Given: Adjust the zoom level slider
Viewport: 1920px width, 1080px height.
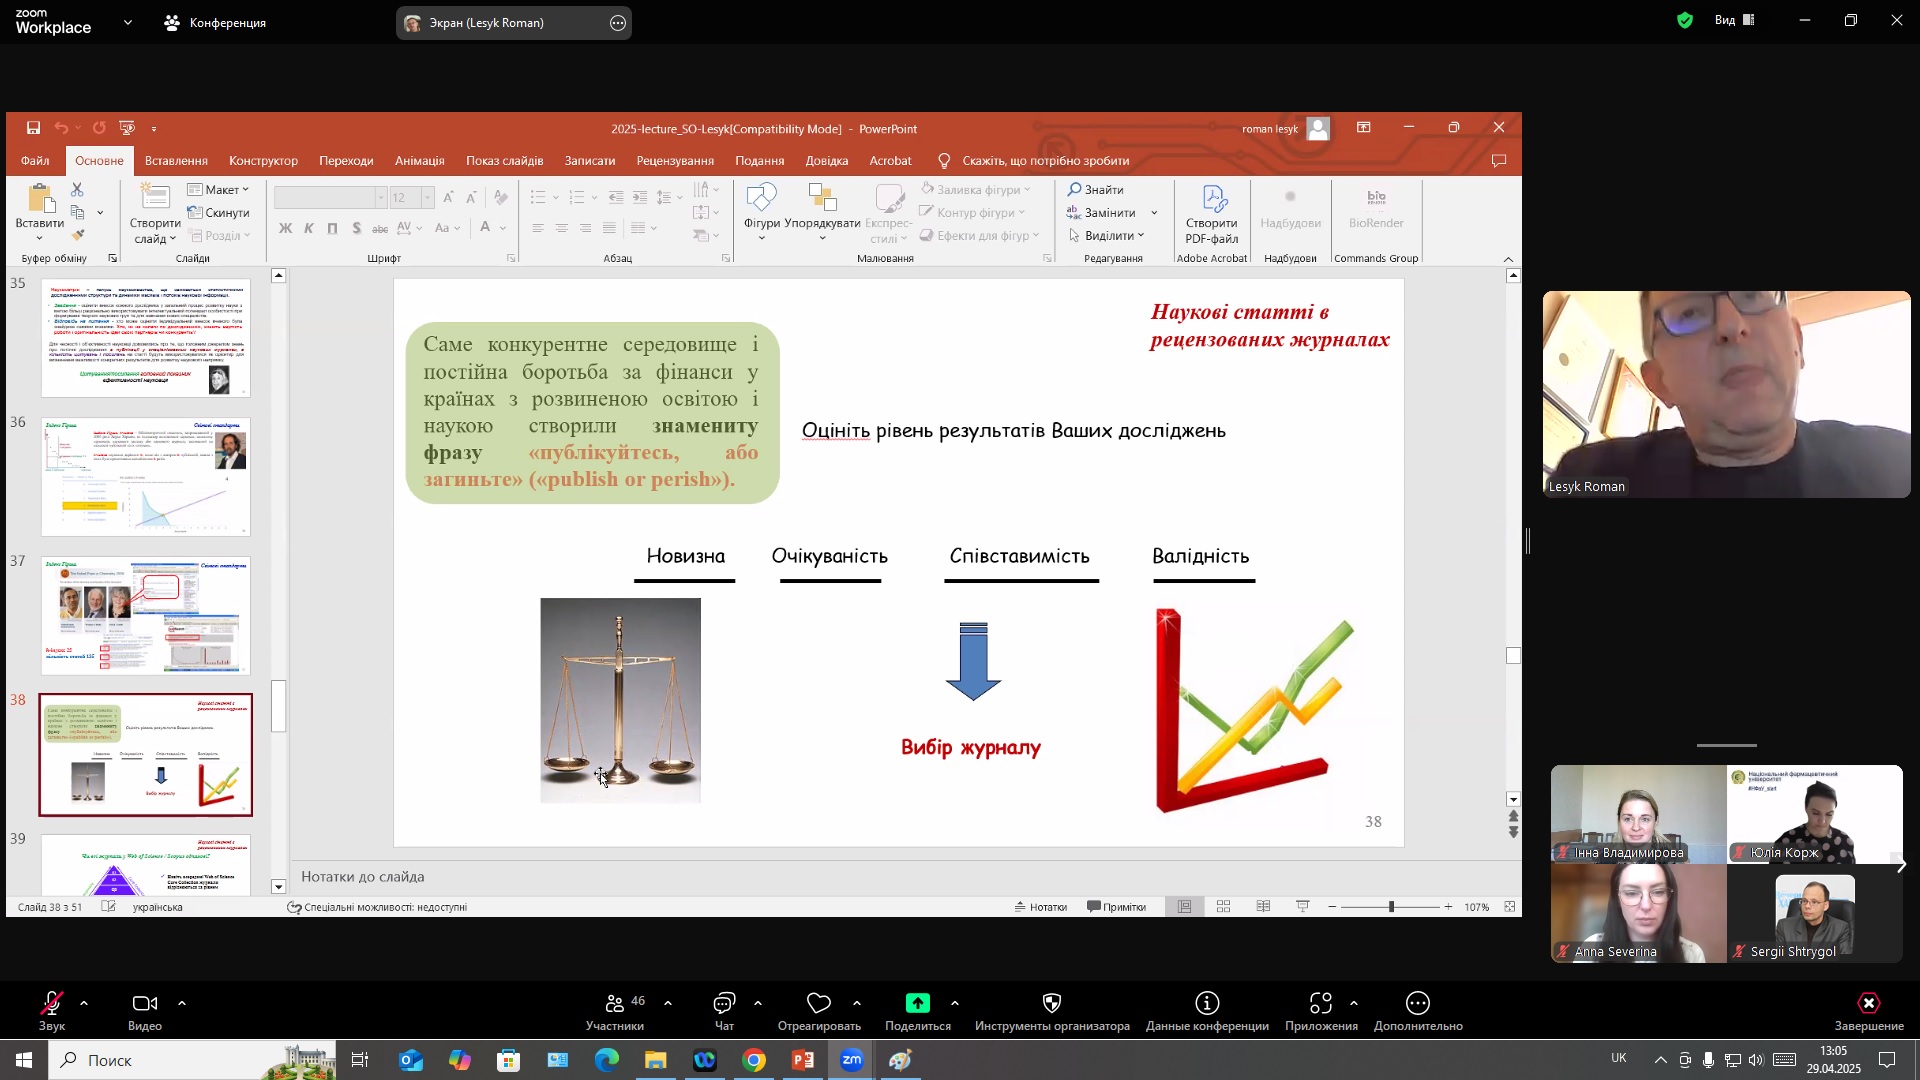Looking at the screenshot, I should coord(1391,907).
